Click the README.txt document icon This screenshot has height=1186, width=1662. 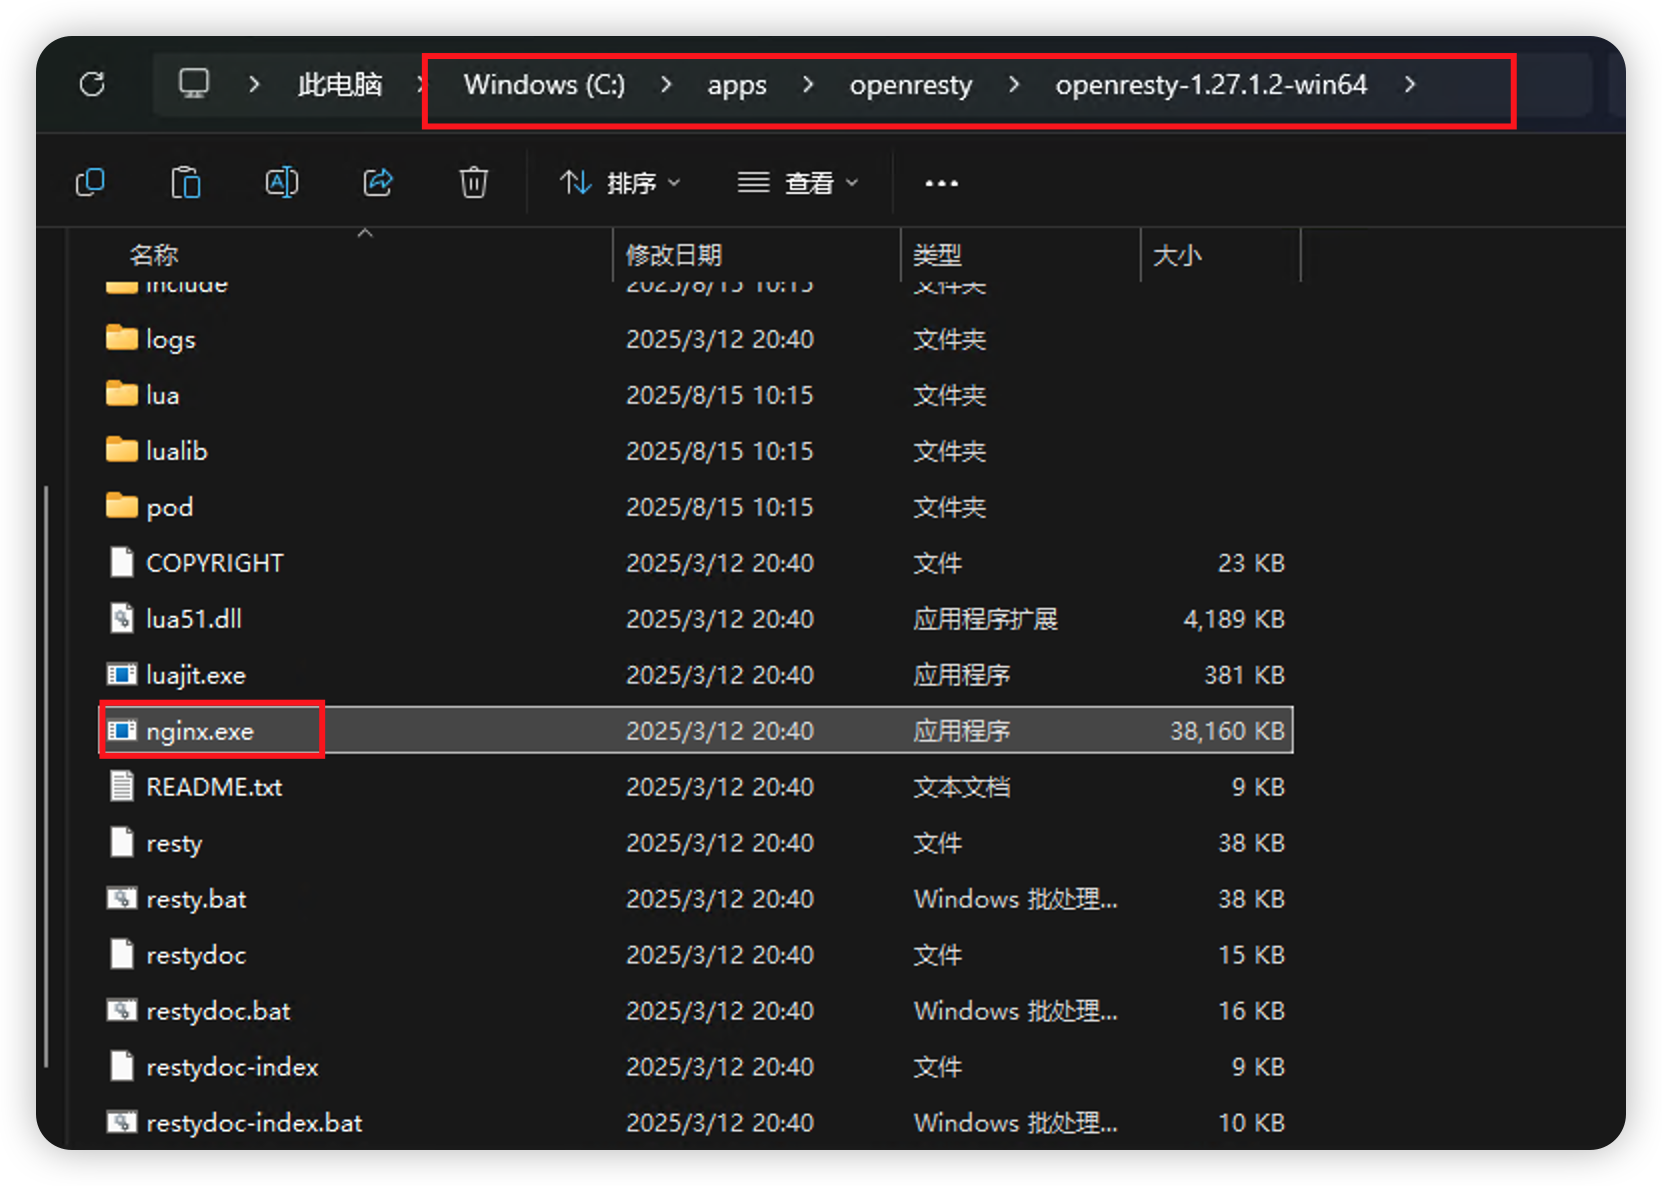[122, 786]
